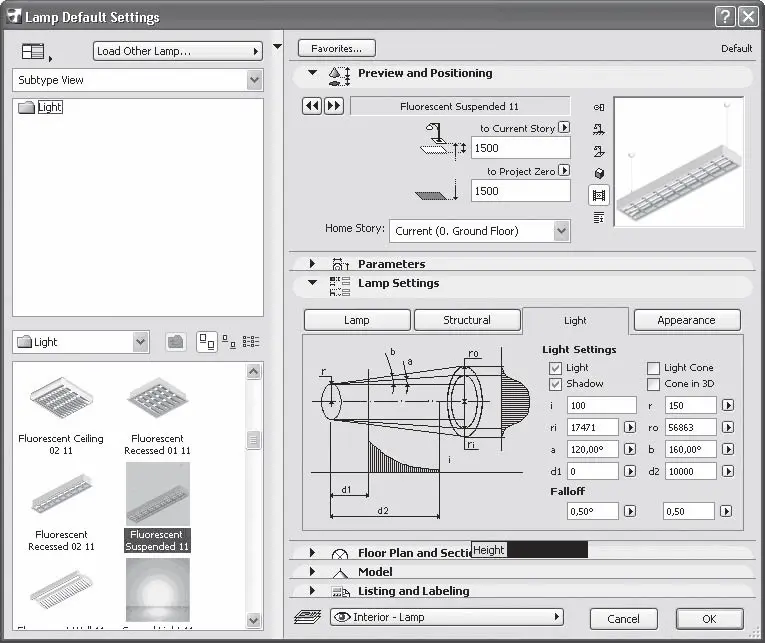The image size is (765, 643).
Task: Click the arrow next to ro value 56863
Action: (x=728, y=427)
